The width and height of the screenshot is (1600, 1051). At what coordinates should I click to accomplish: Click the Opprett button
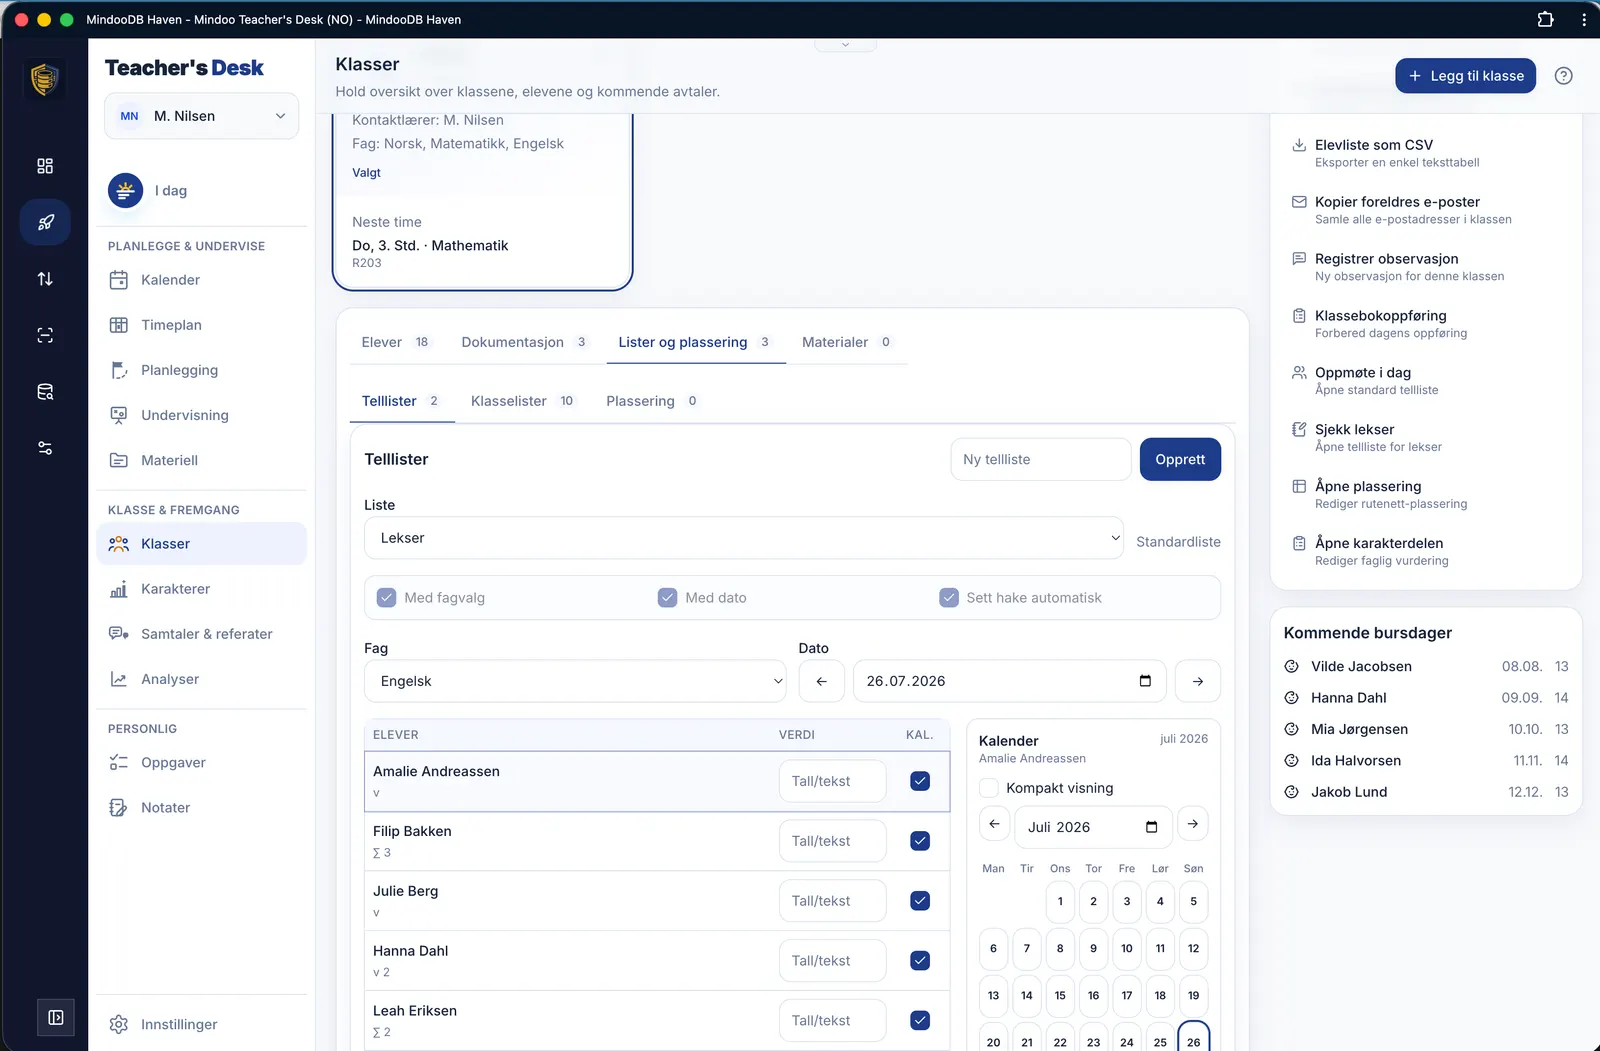click(1180, 459)
